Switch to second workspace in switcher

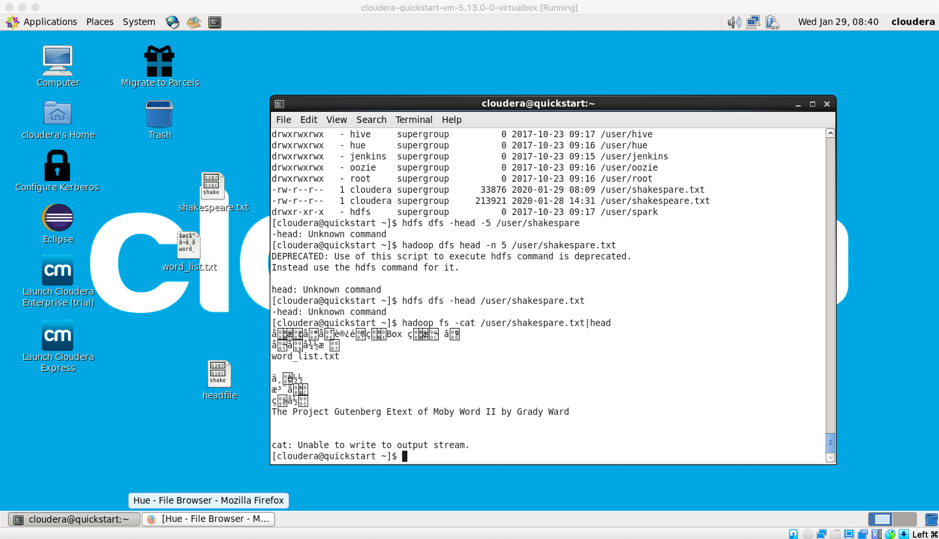tap(905, 519)
